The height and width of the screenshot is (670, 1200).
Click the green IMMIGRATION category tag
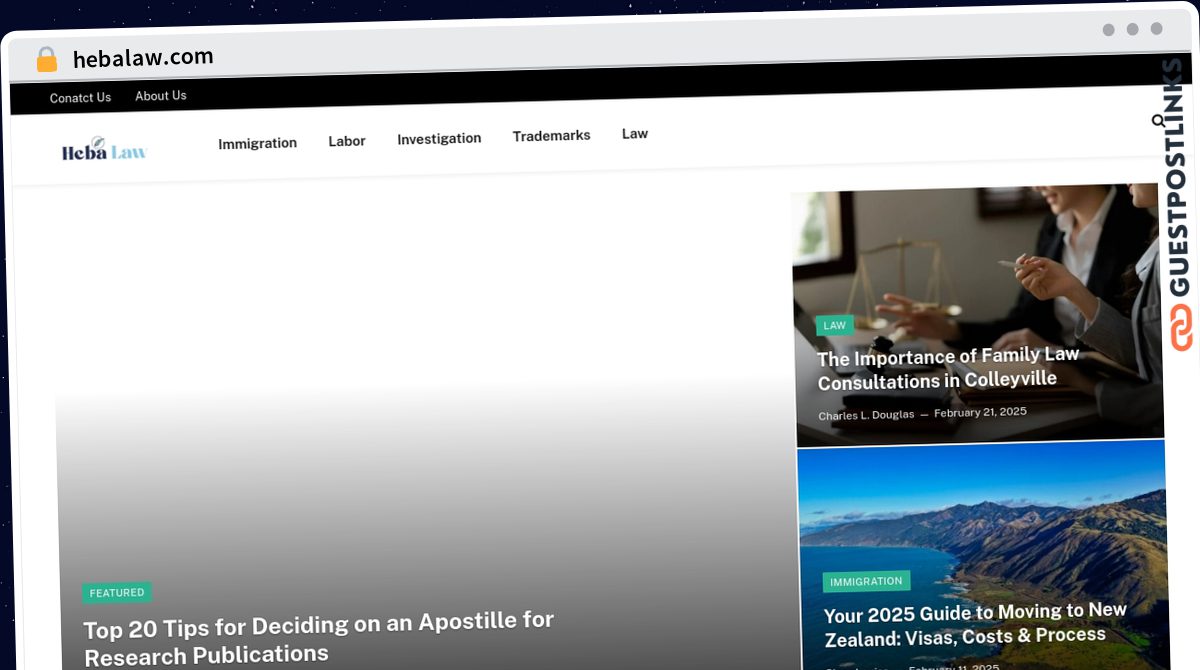(x=866, y=581)
